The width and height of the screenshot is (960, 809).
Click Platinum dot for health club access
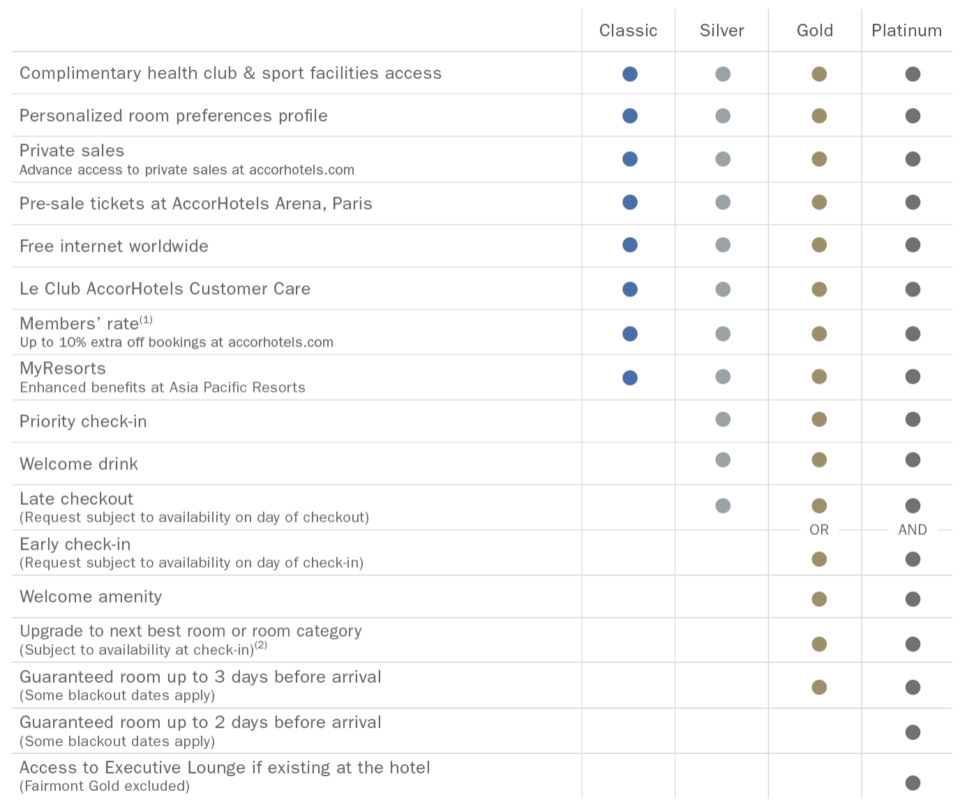[913, 74]
